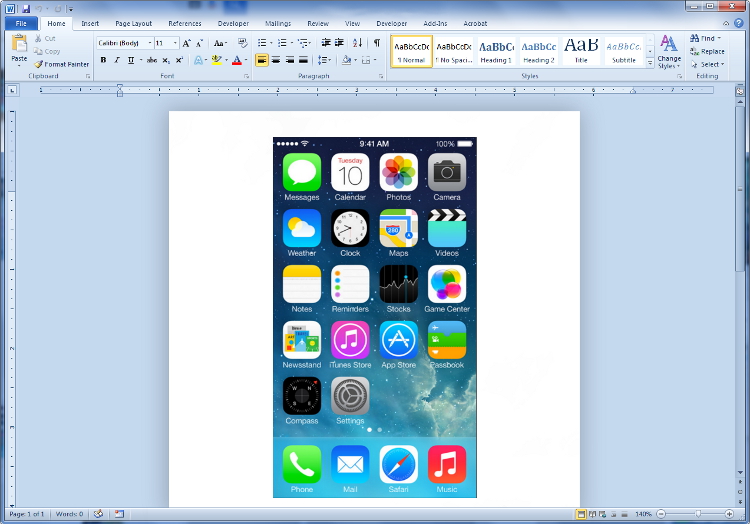Open the Select dropdown in Editing group
The width and height of the screenshot is (750, 524).
(x=707, y=64)
